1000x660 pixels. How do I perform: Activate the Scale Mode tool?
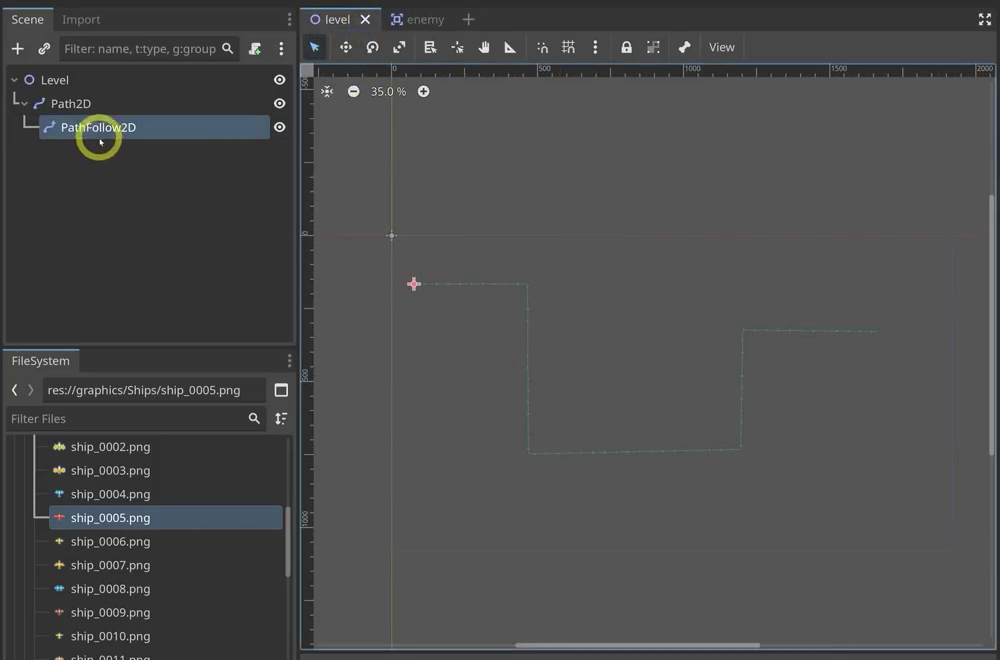pyautogui.click(x=399, y=47)
